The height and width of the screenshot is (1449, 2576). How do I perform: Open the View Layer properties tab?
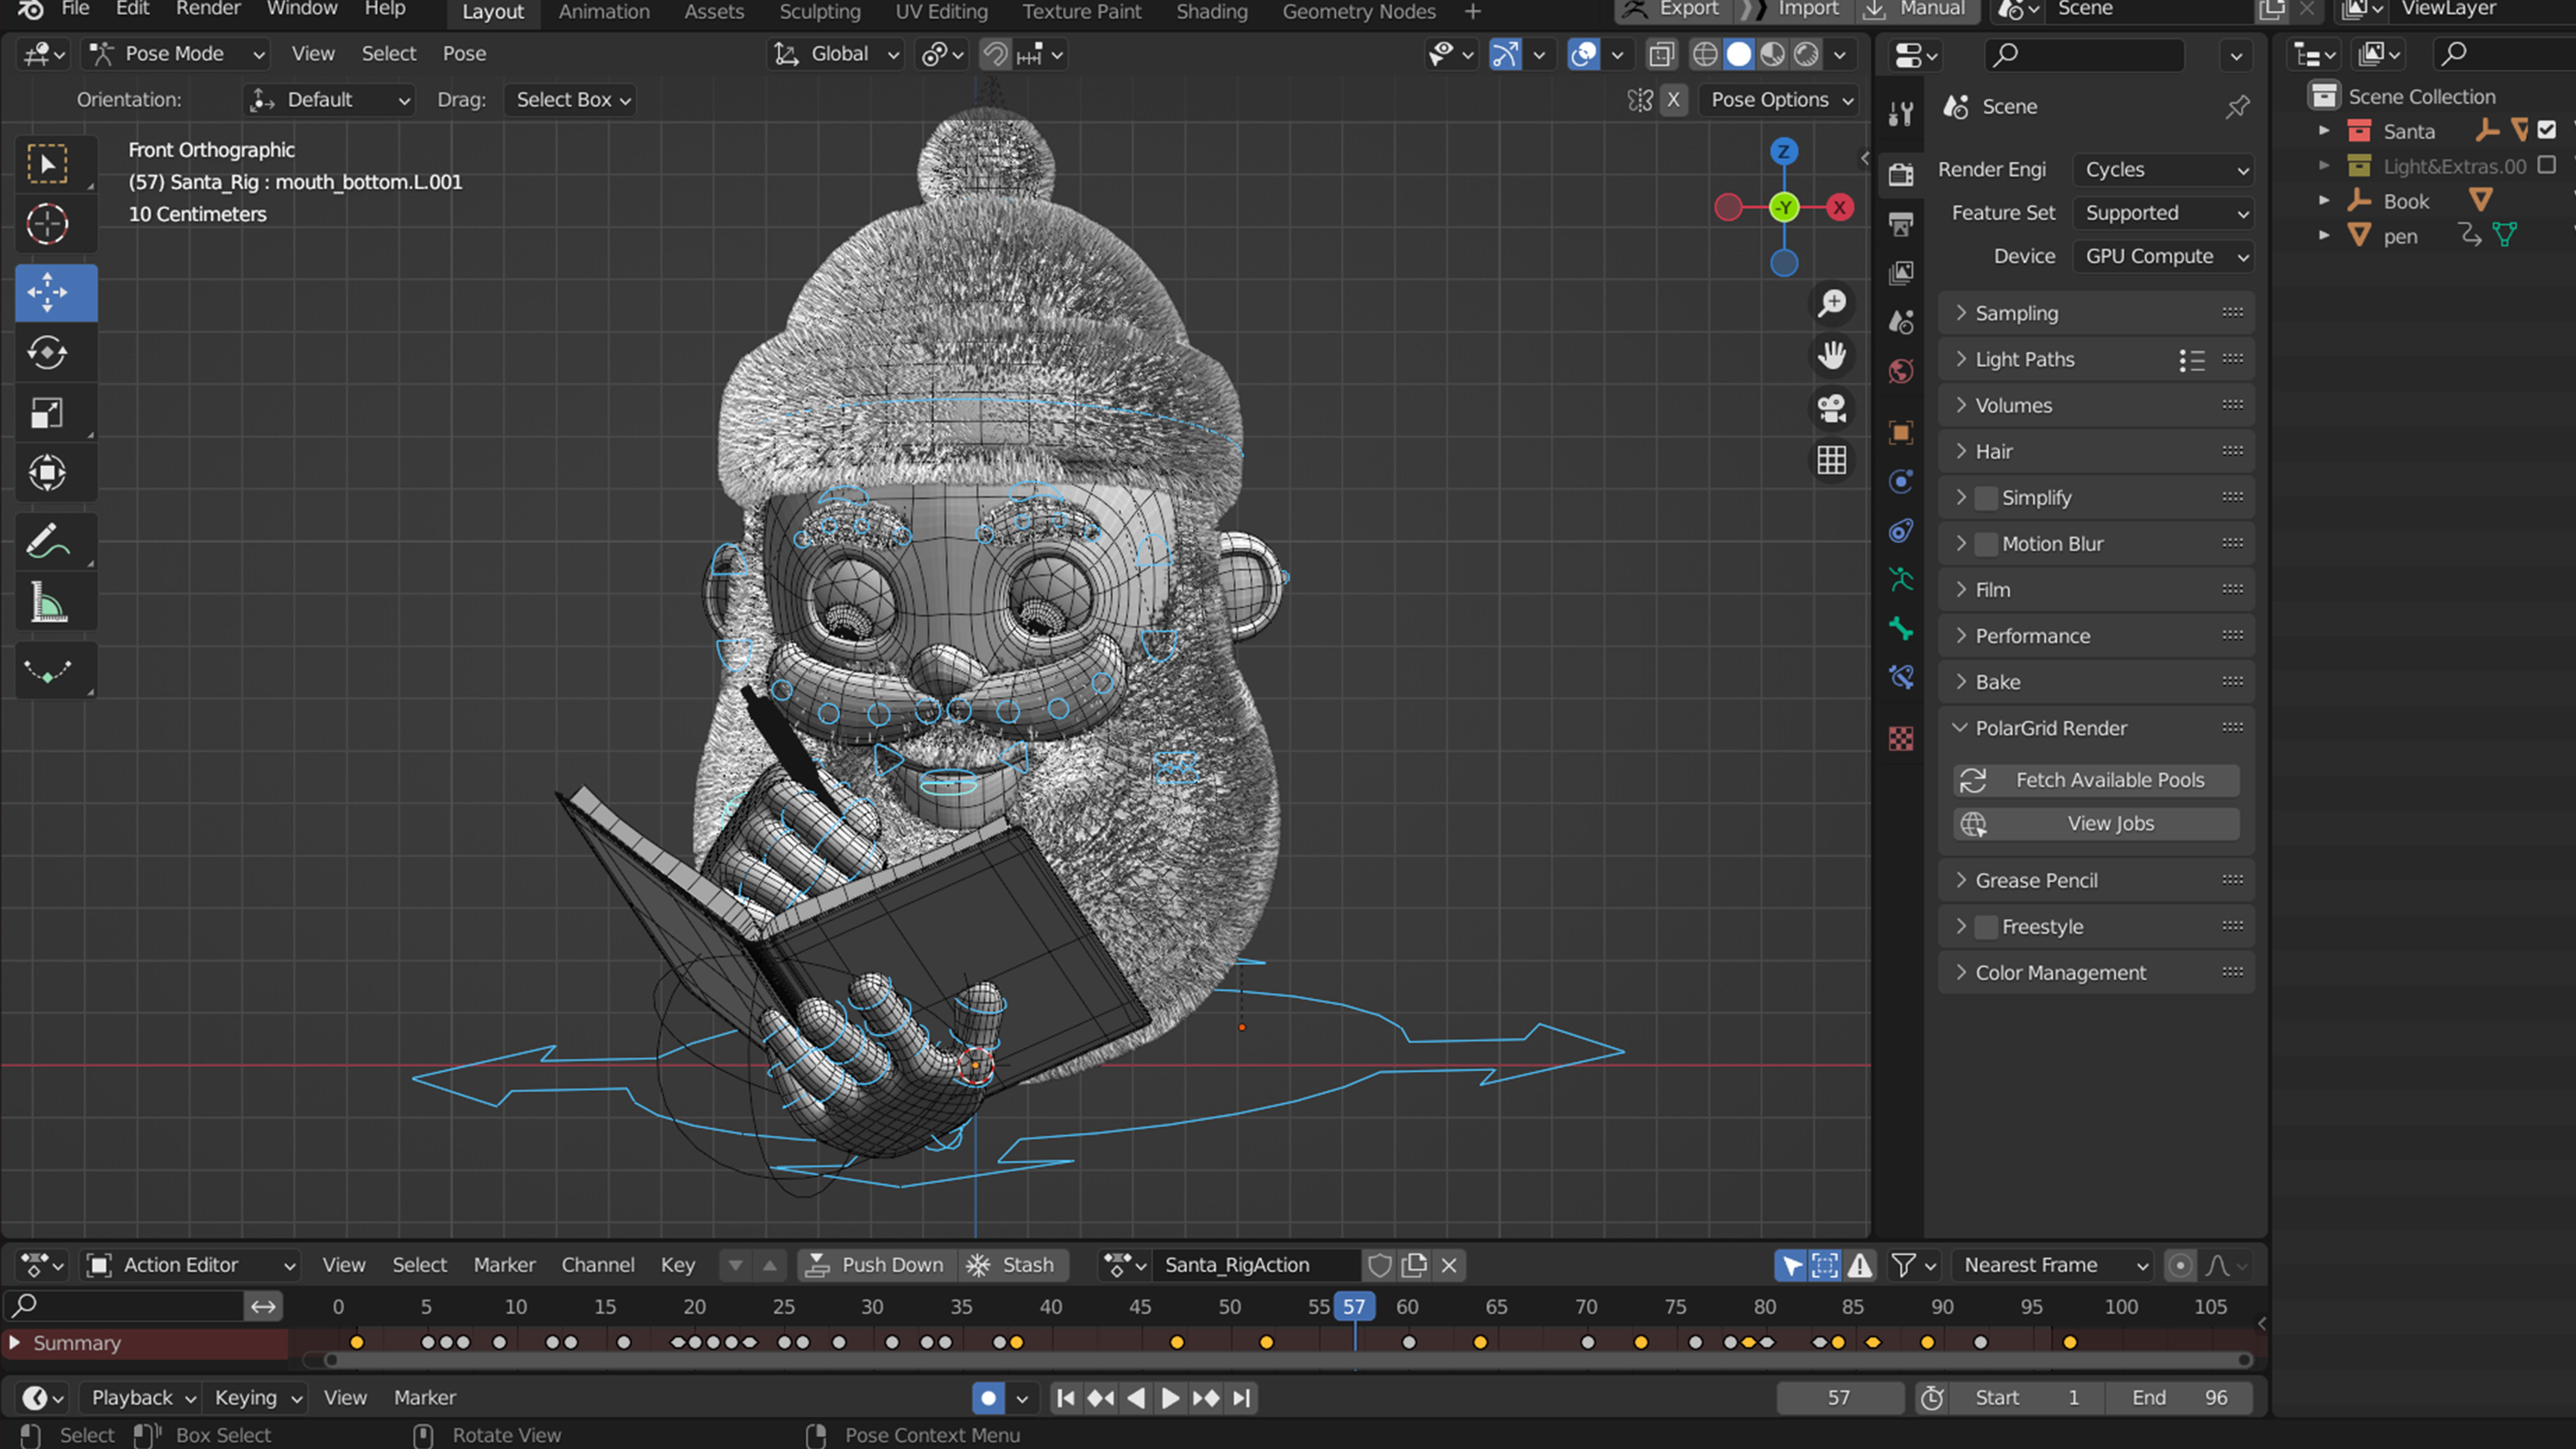[x=1901, y=272]
